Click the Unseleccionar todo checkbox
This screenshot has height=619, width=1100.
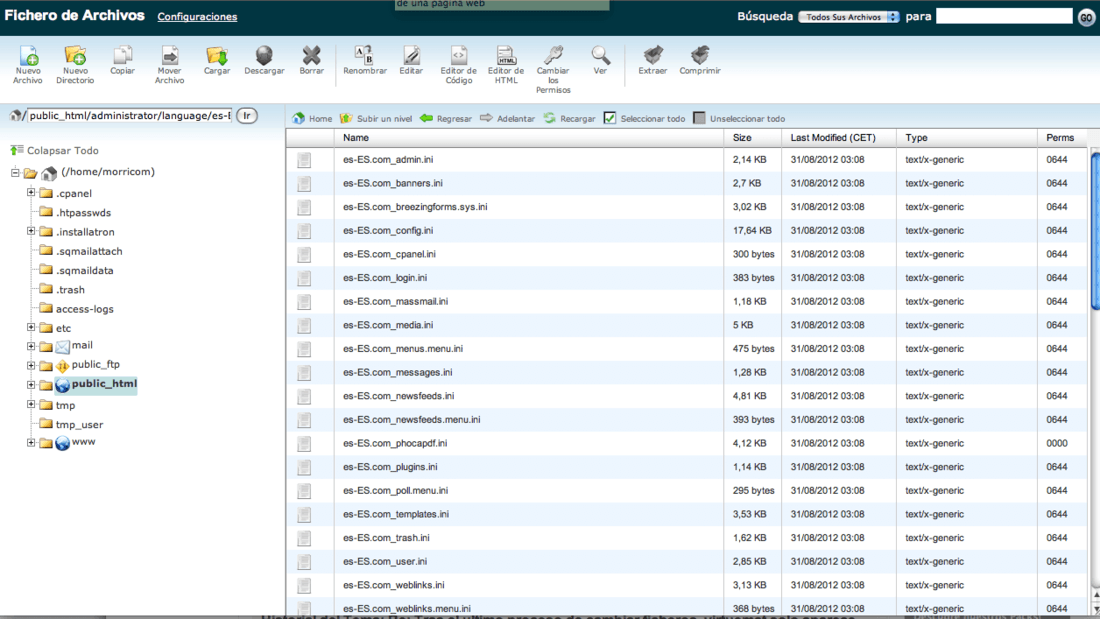coord(699,118)
